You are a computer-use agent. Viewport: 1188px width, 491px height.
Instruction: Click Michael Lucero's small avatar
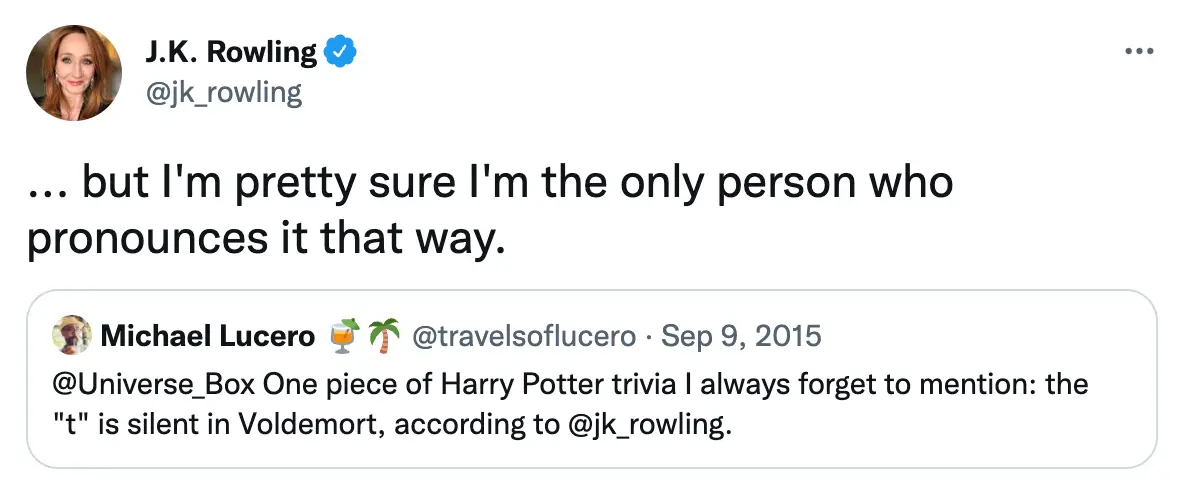pyautogui.click(x=72, y=337)
